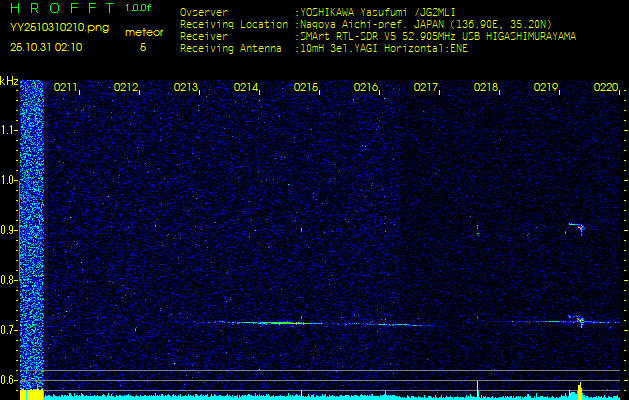The image size is (629, 400).
Task: Click the 26.10.31 02:10 timestamp
Action: coord(46,47)
